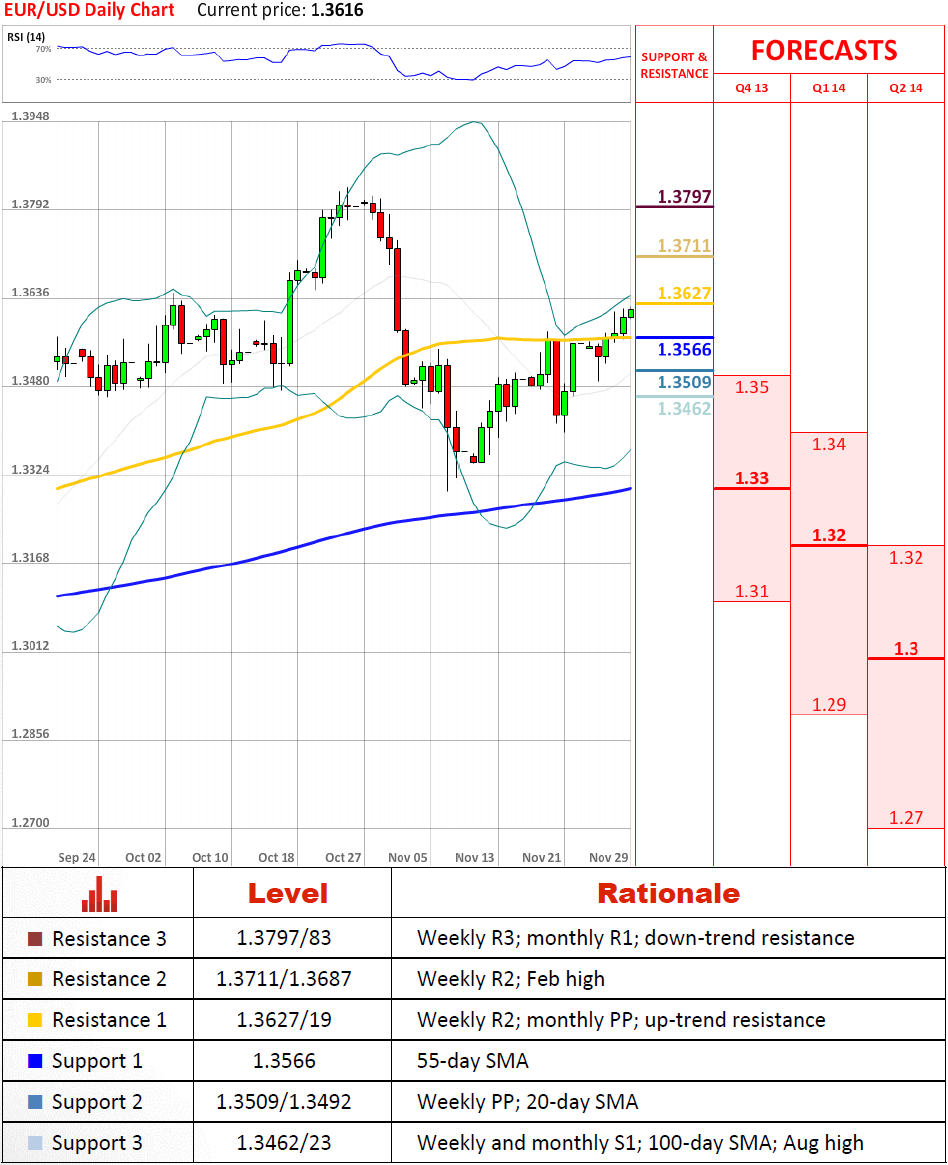Click the Support 2 steel-blue color swatch
This screenshot has height=1165, width=948.
pyautogui.click(x=35, y=1102)
